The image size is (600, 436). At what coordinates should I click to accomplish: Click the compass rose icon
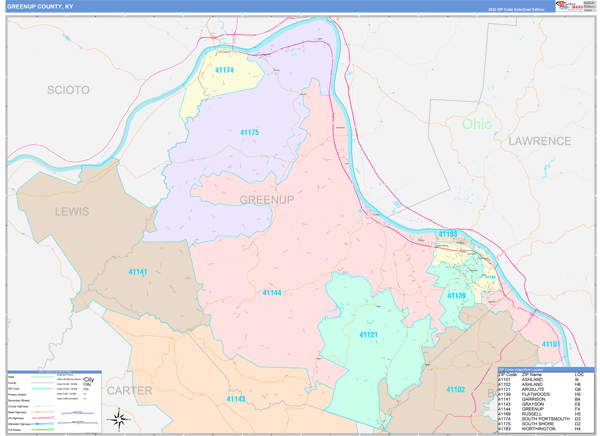119,417
